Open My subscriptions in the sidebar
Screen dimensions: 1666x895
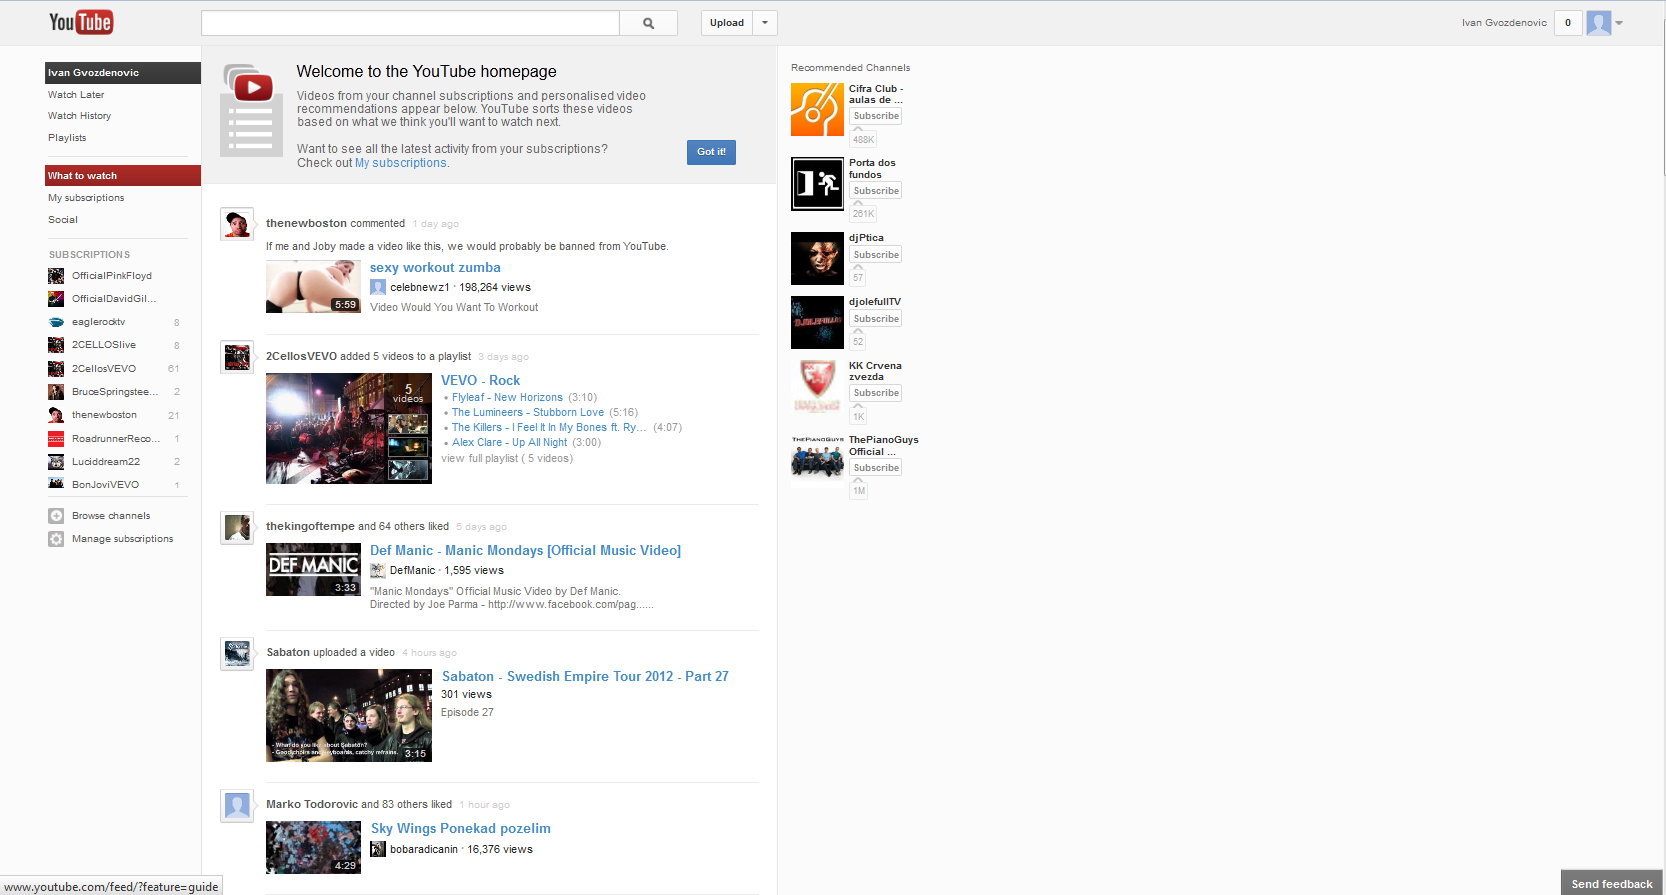click(x=86, y=198)
